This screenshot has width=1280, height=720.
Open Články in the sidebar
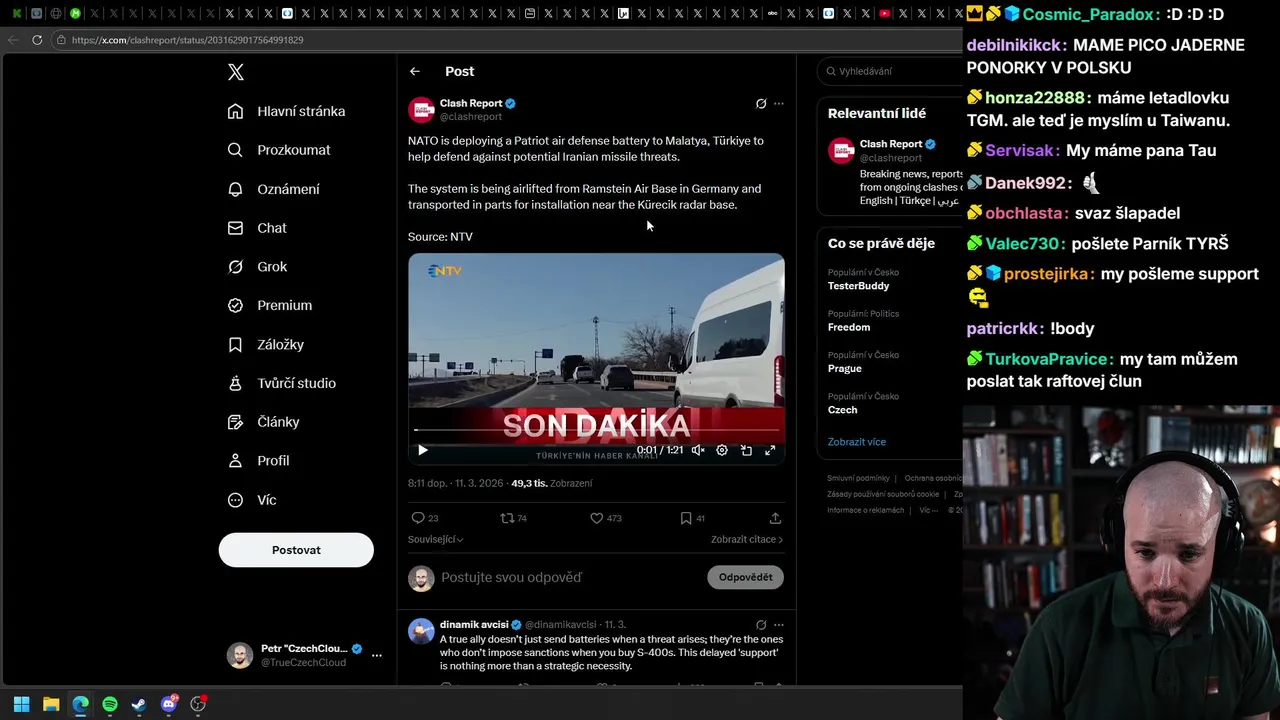tap(264, 422)
